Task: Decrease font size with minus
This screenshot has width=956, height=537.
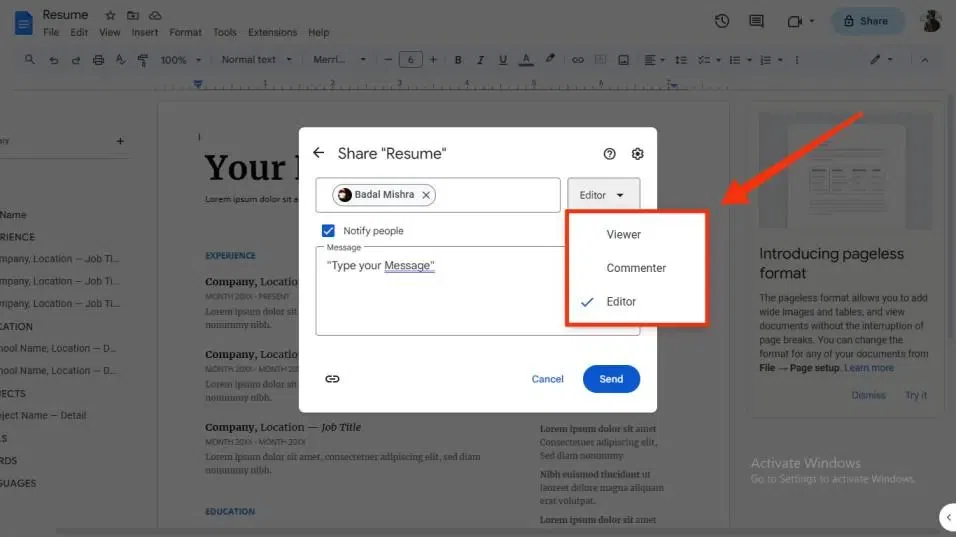Action: pyautogui.click(x=388, y=60)
